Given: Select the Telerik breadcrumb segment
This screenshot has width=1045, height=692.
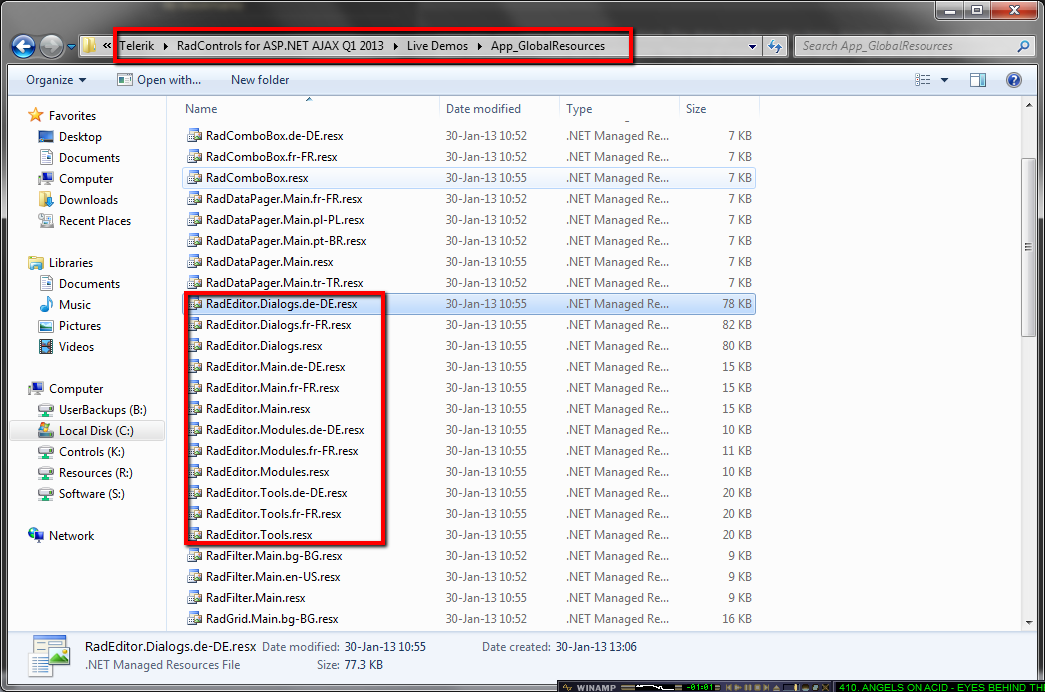Looking at the screenshot, I should [137, 46].
